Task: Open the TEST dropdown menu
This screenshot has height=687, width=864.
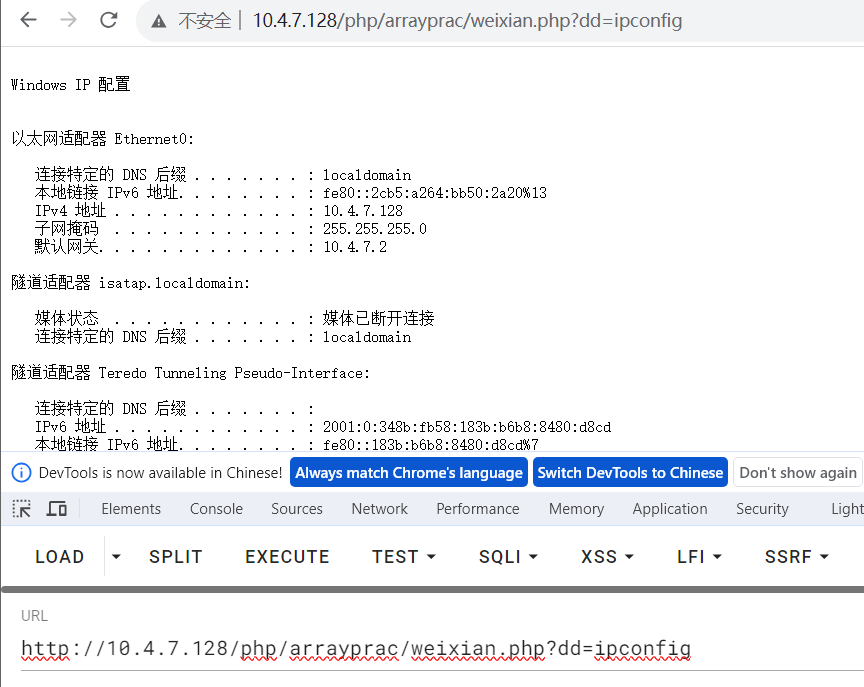Action: pos(404,556)
